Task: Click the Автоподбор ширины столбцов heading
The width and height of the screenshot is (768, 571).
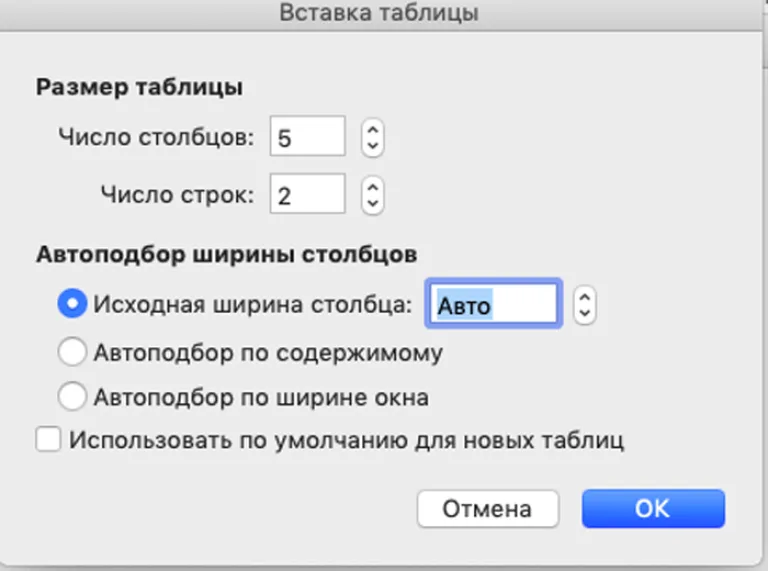Action: (227, 255)
